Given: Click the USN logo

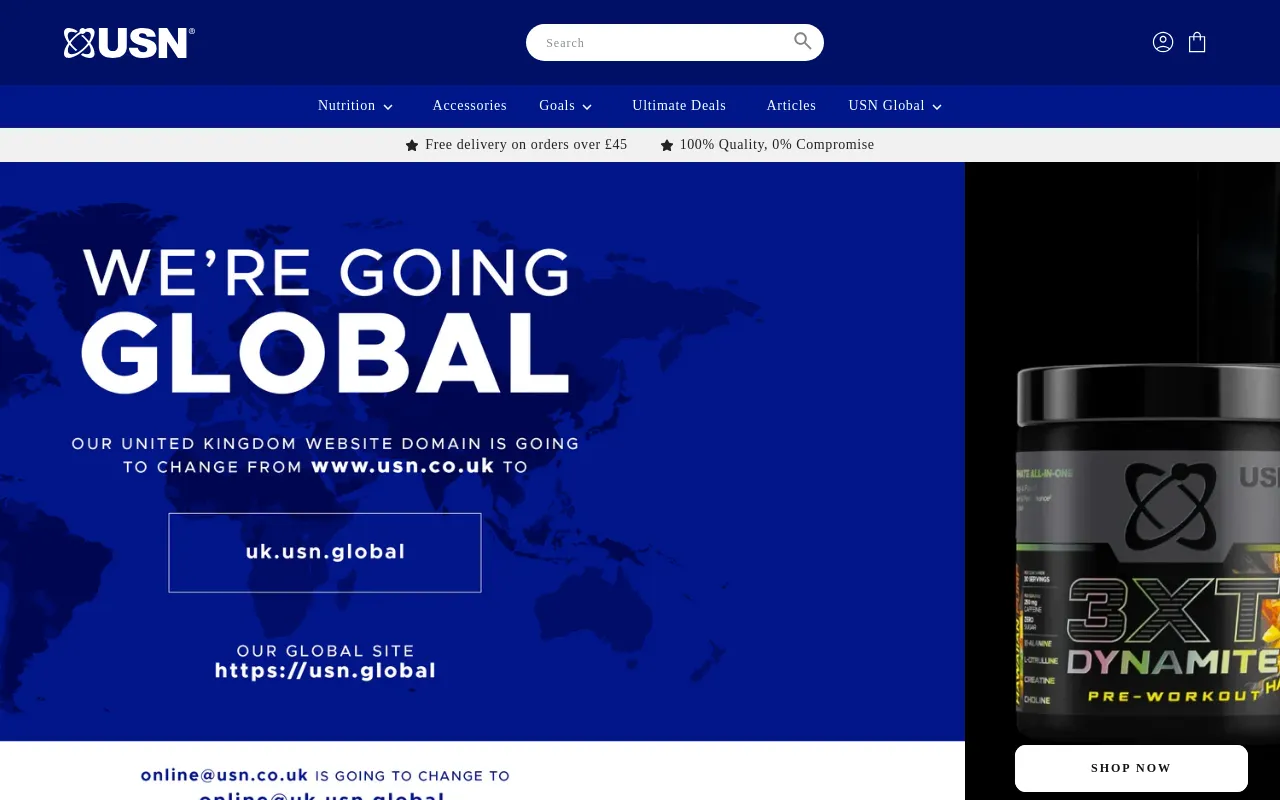Looking at the screenshot, I should click(129, 42).
